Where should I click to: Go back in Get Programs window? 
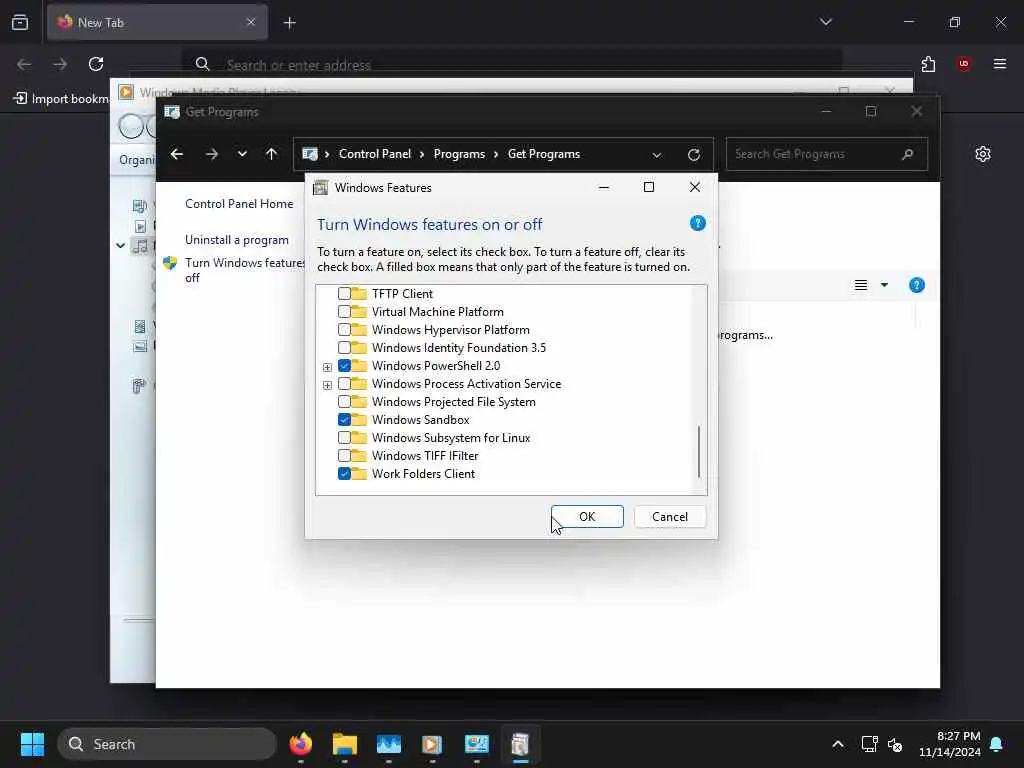(x=177, y=154)
